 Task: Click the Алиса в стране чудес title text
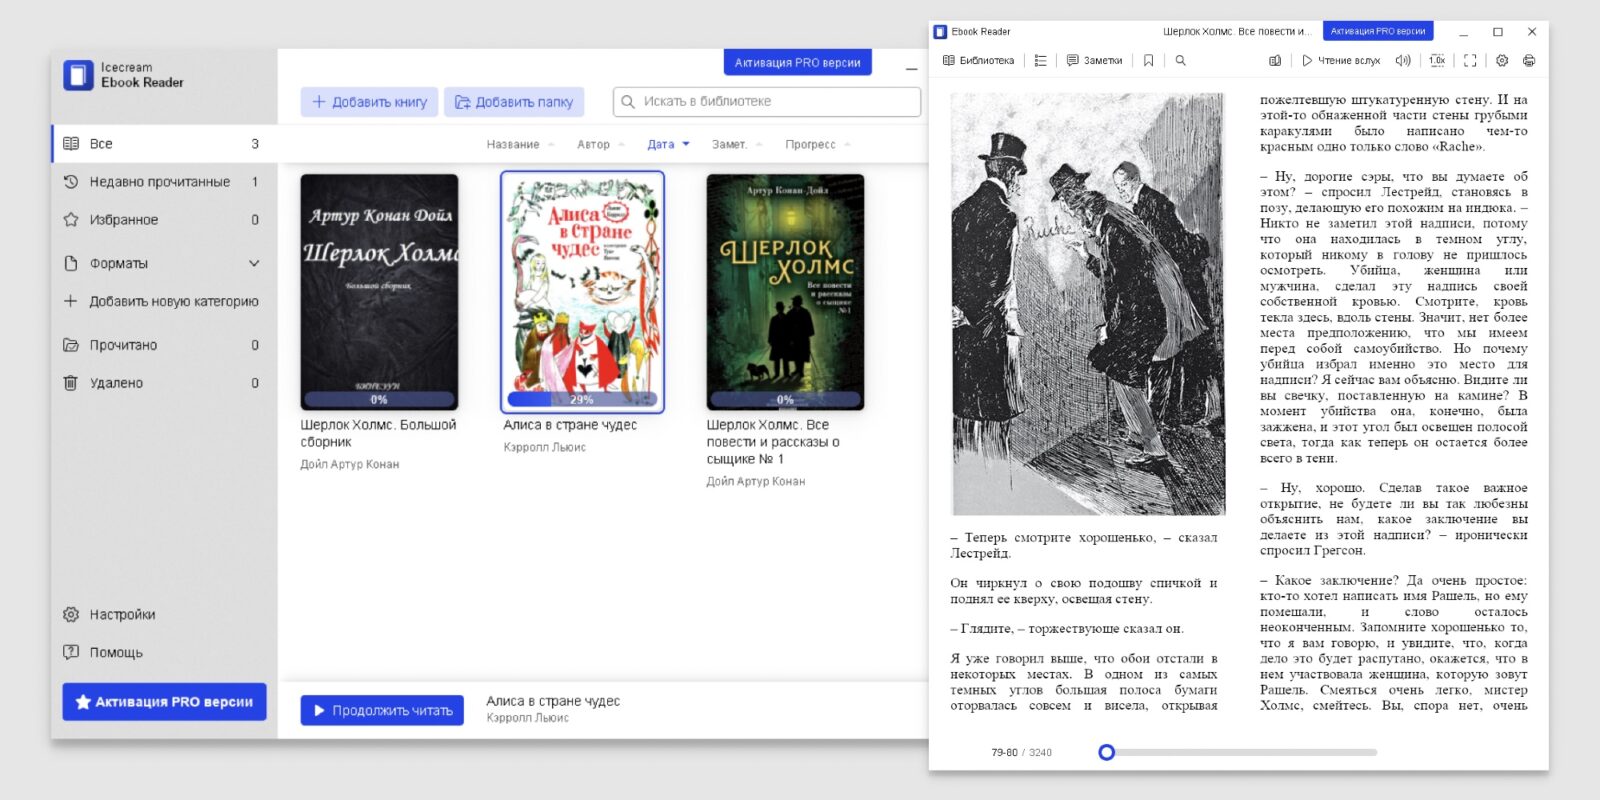coord(570,425)
